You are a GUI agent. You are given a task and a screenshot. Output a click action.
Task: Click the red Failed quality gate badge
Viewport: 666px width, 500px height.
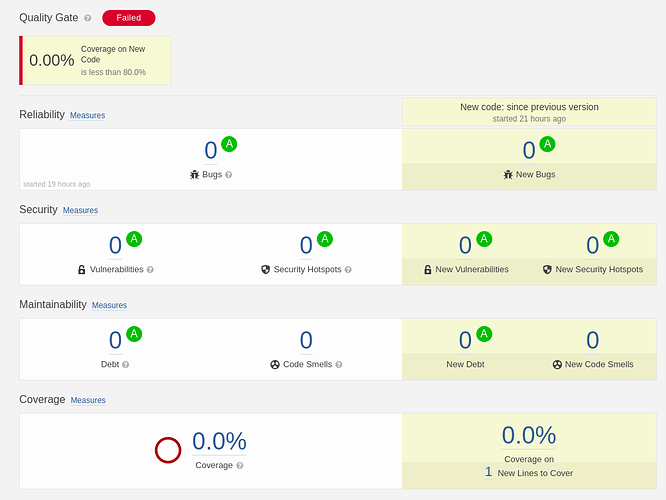[129, 18]
